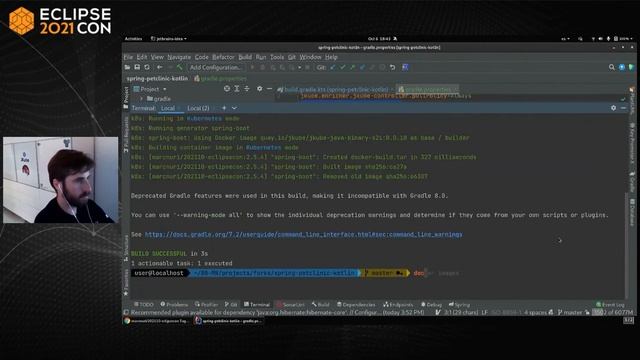Switch to gradle.properties editor tab
640x360 pixels.
428,89
